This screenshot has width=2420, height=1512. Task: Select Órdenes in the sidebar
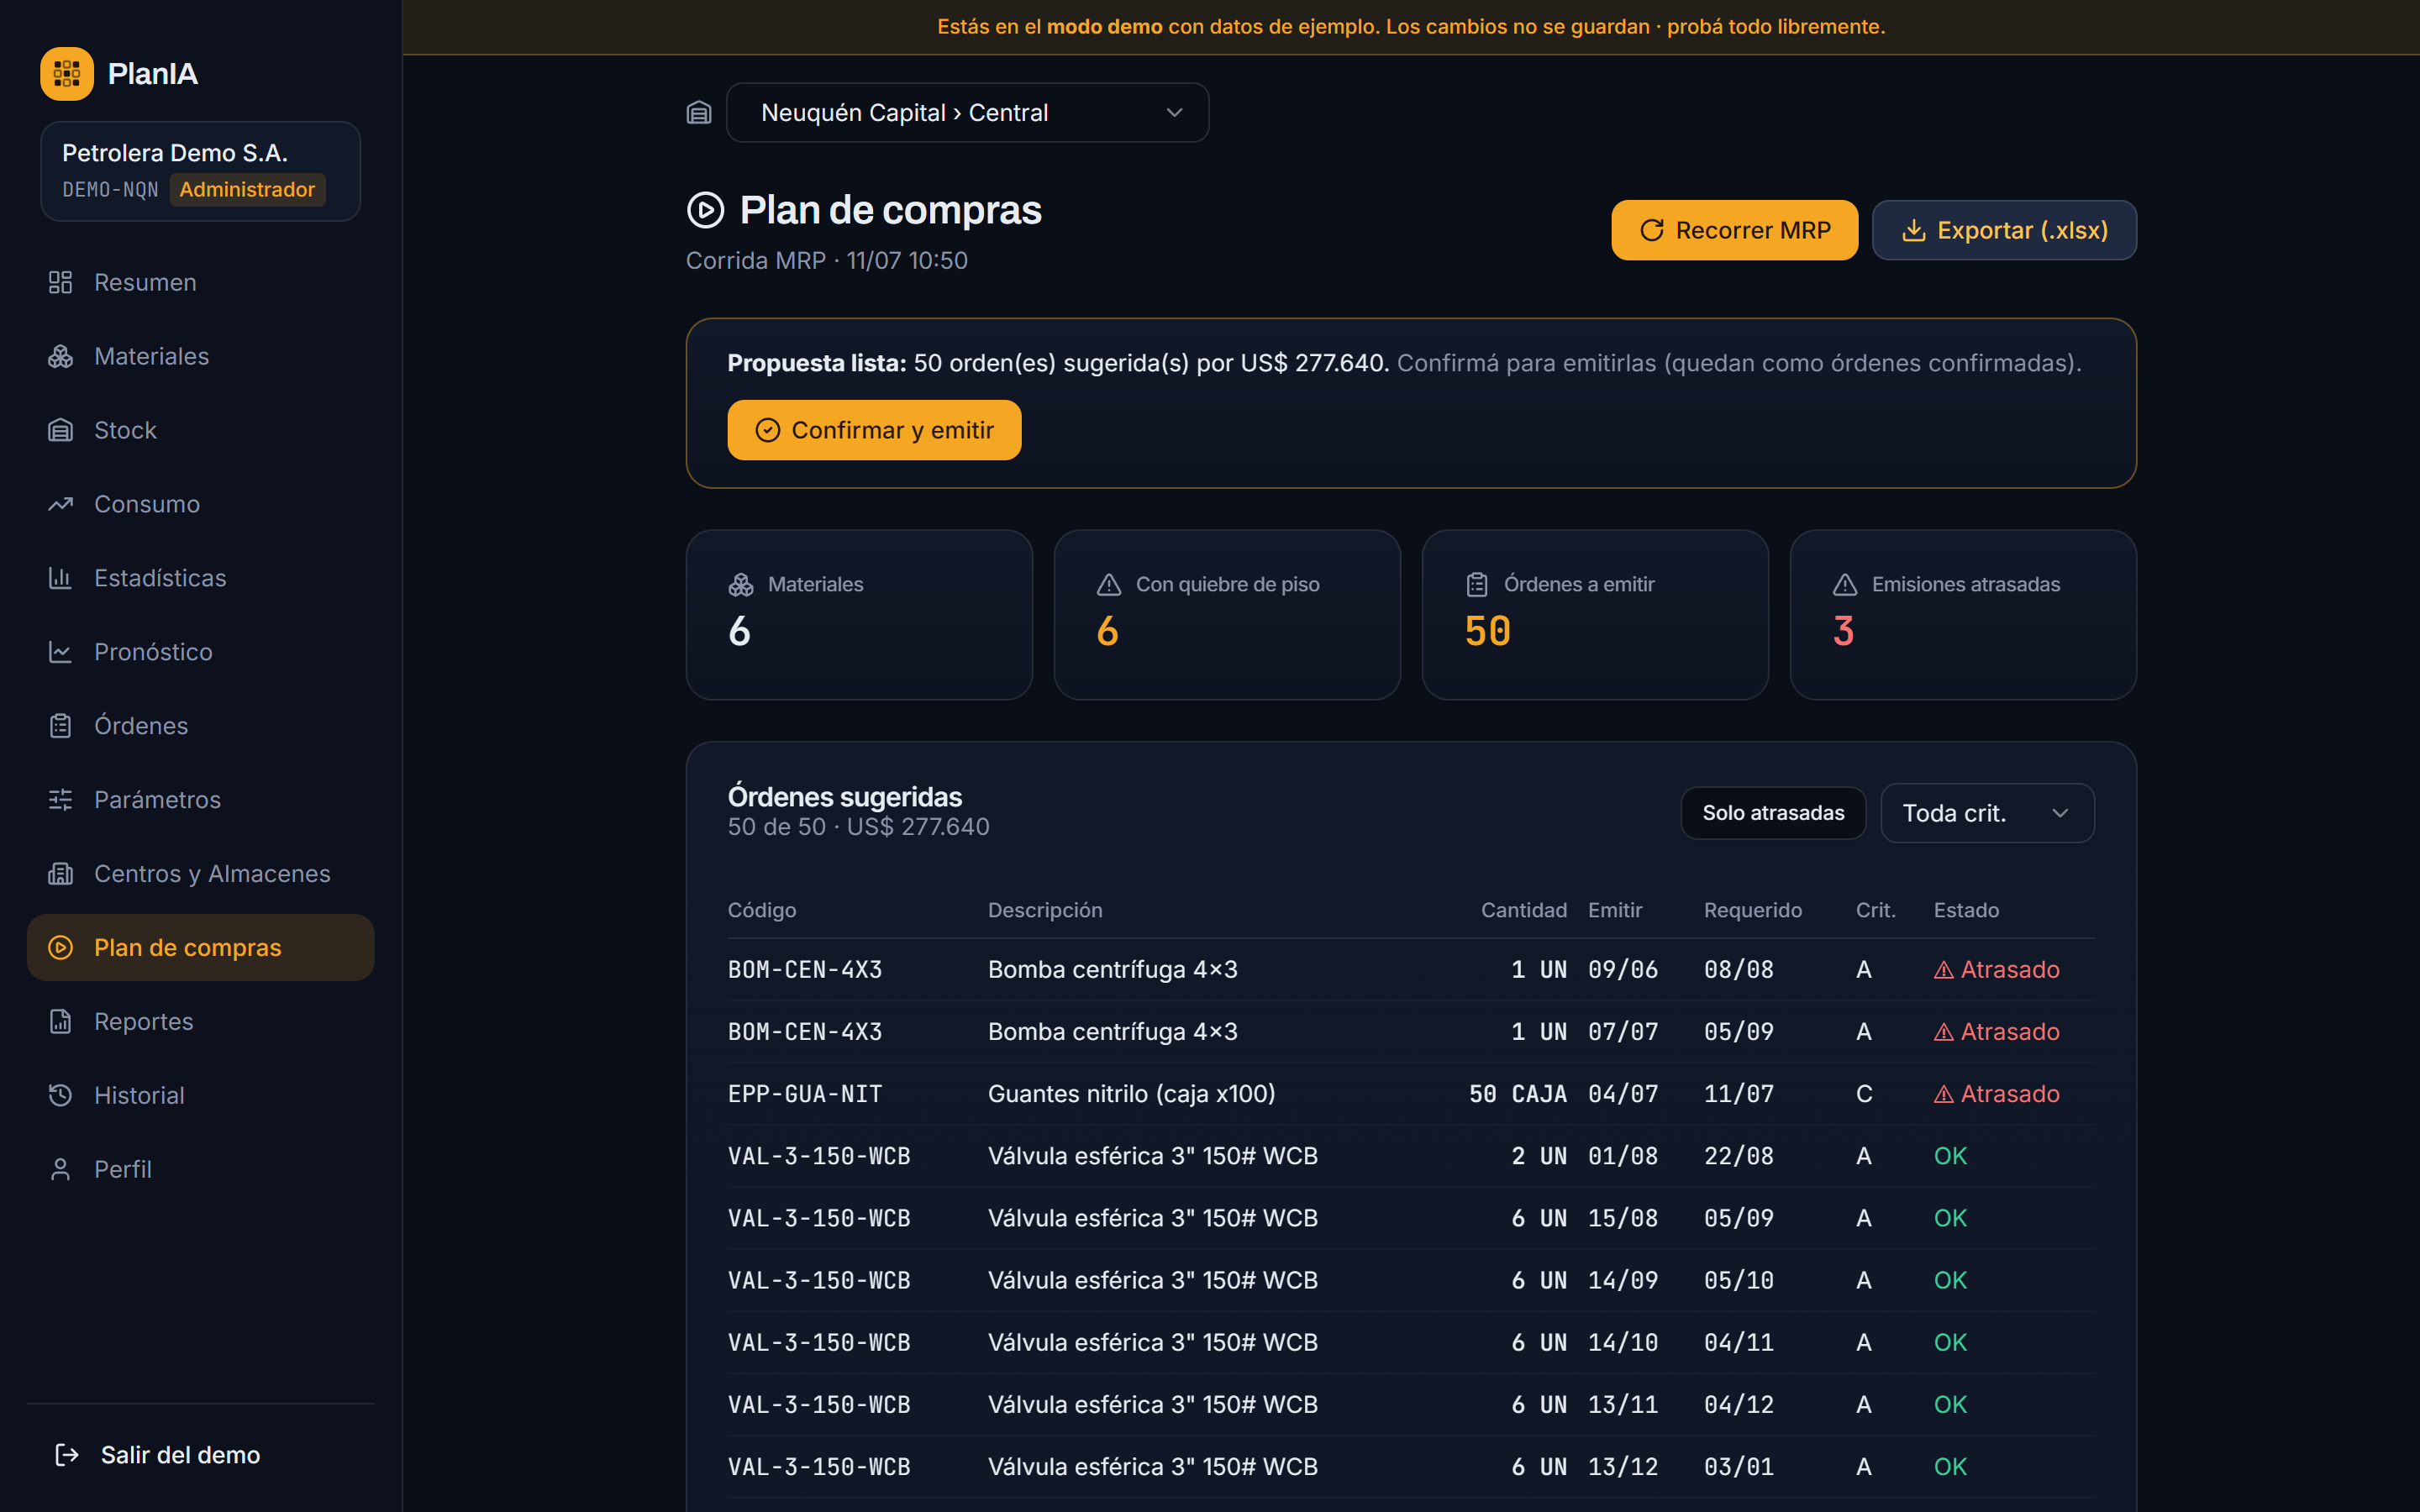coord(200,726)
